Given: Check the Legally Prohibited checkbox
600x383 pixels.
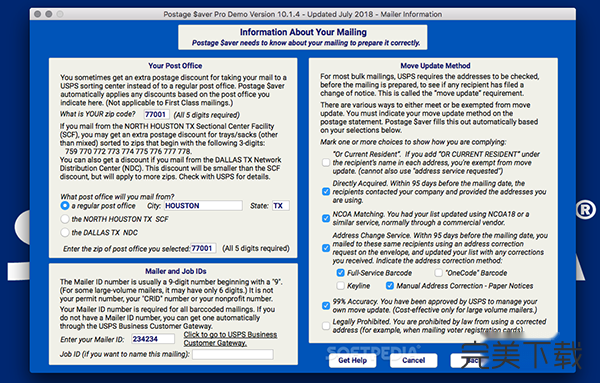Looking at the screenshot, I should tap(326, 326).
